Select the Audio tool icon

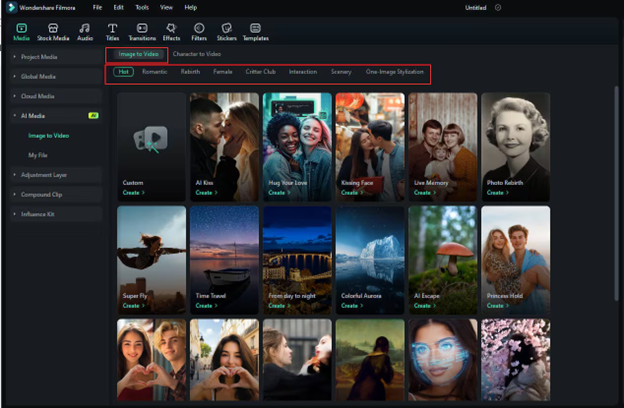tap(85, 30)
